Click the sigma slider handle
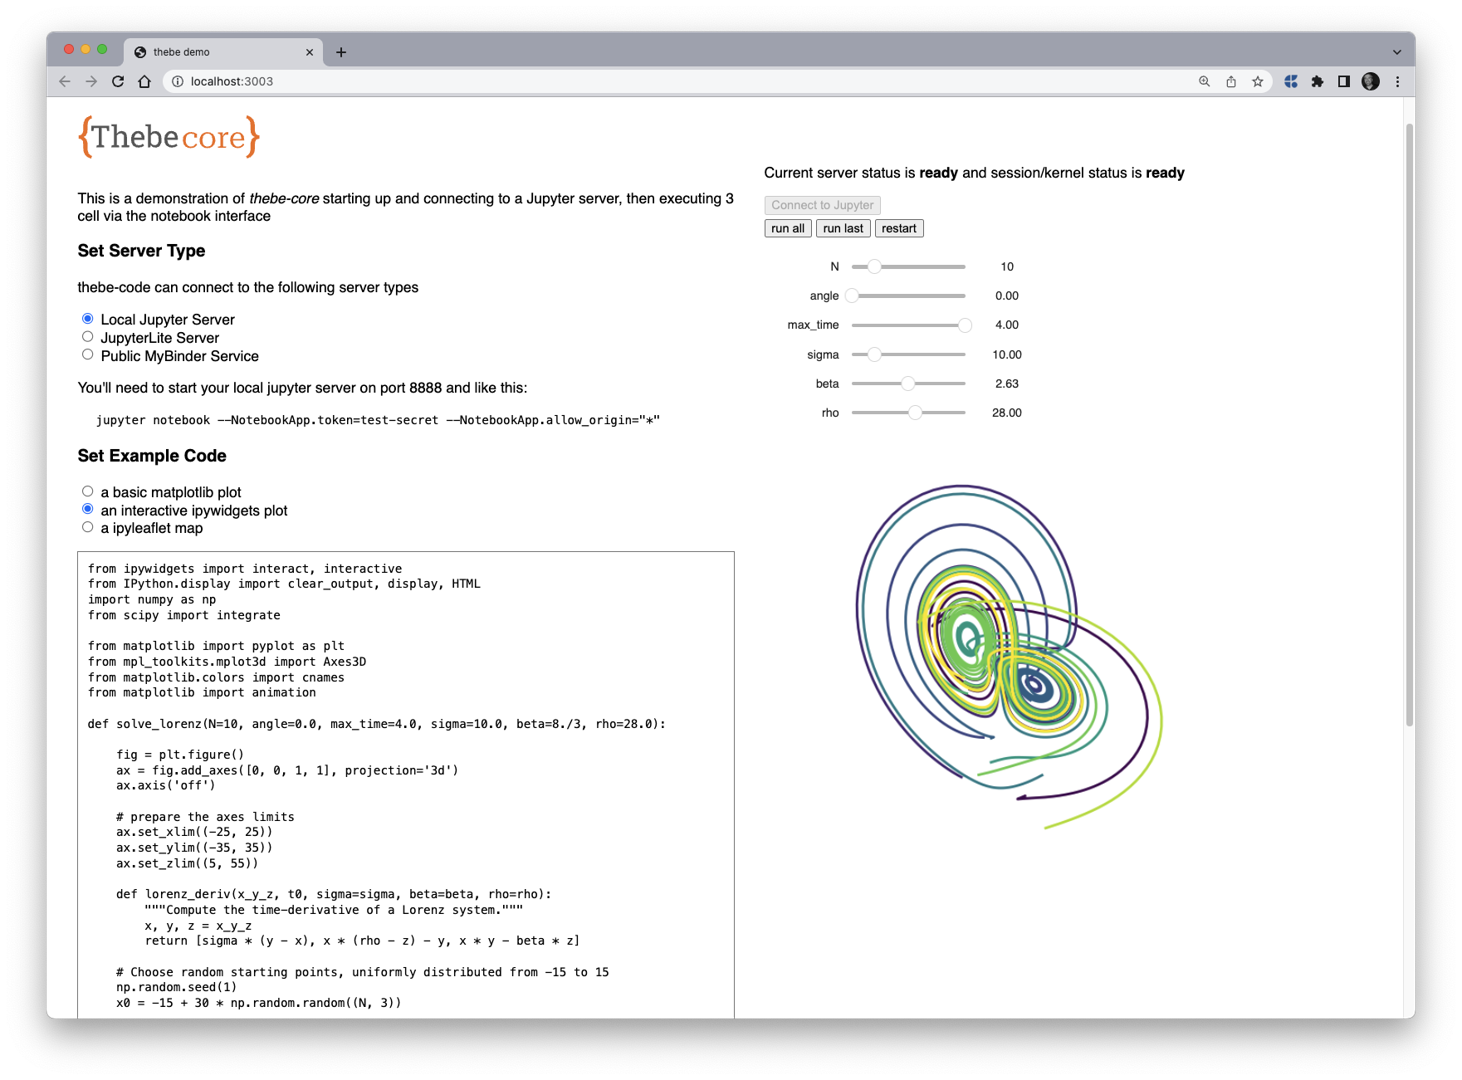Viewport: 1462px width, 1080px height. pos(874,355)
